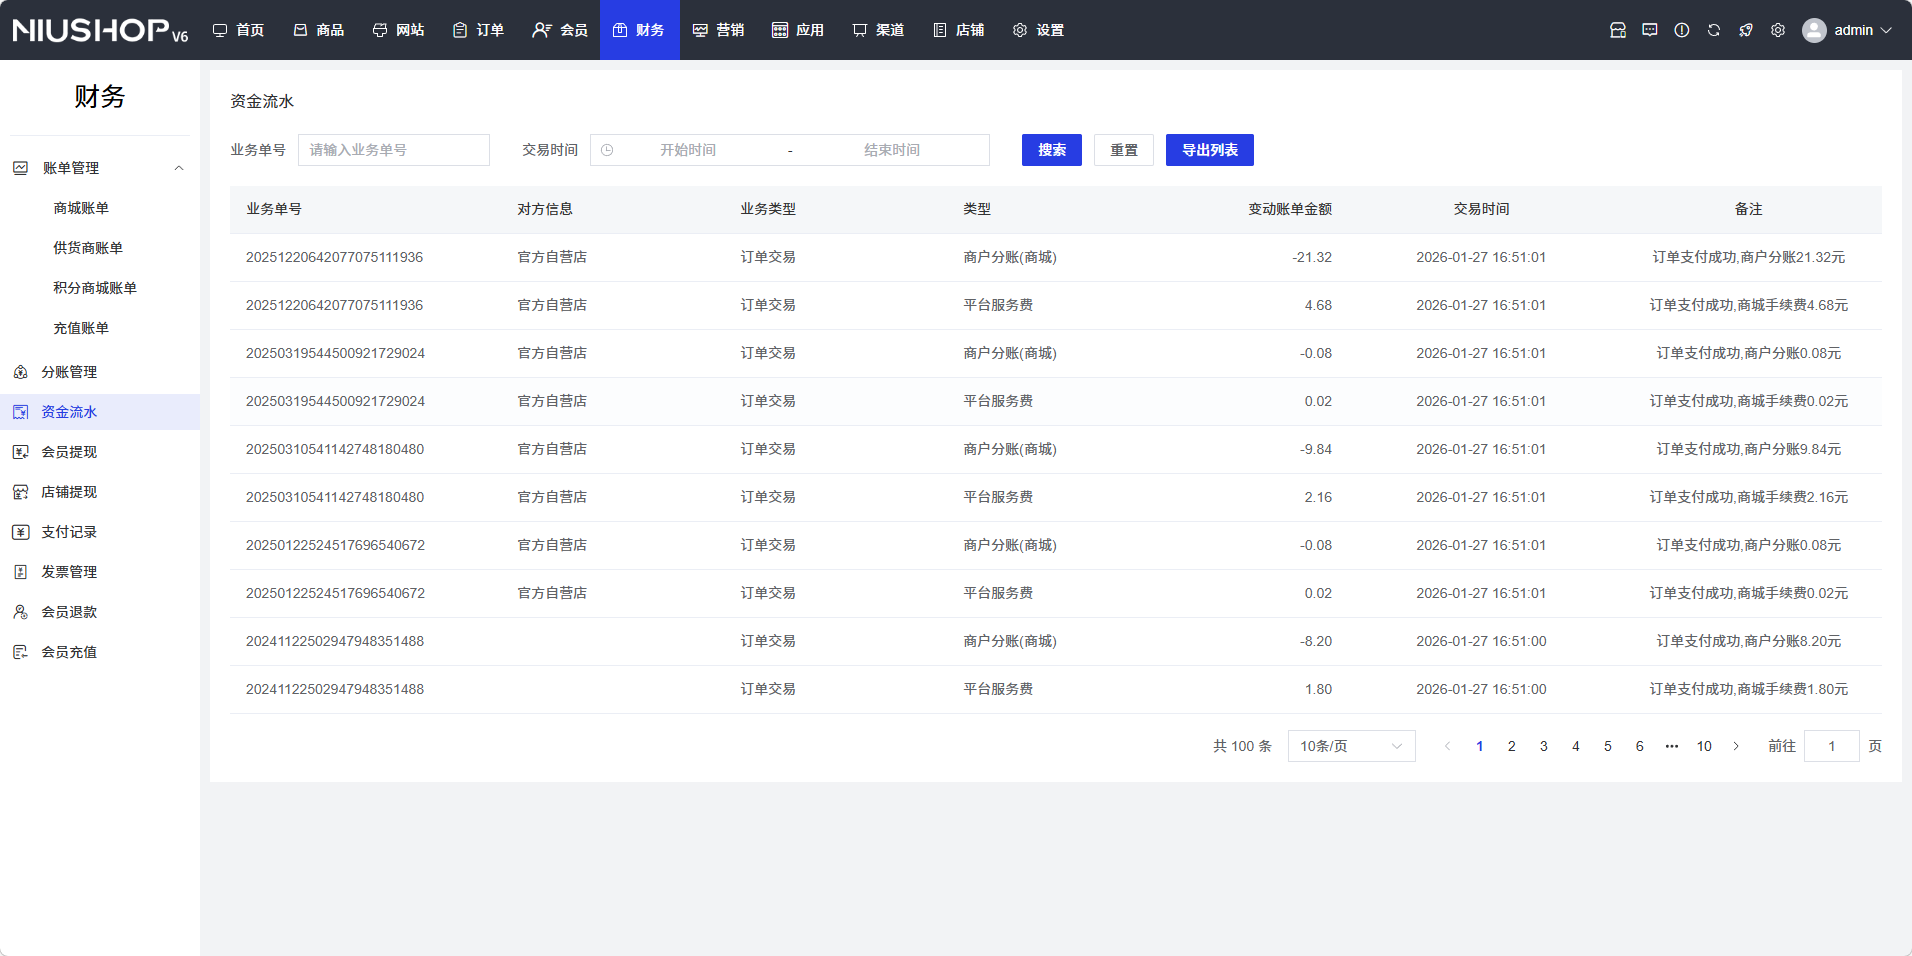Click the storefront icon in top bar

click(1617, 30)
